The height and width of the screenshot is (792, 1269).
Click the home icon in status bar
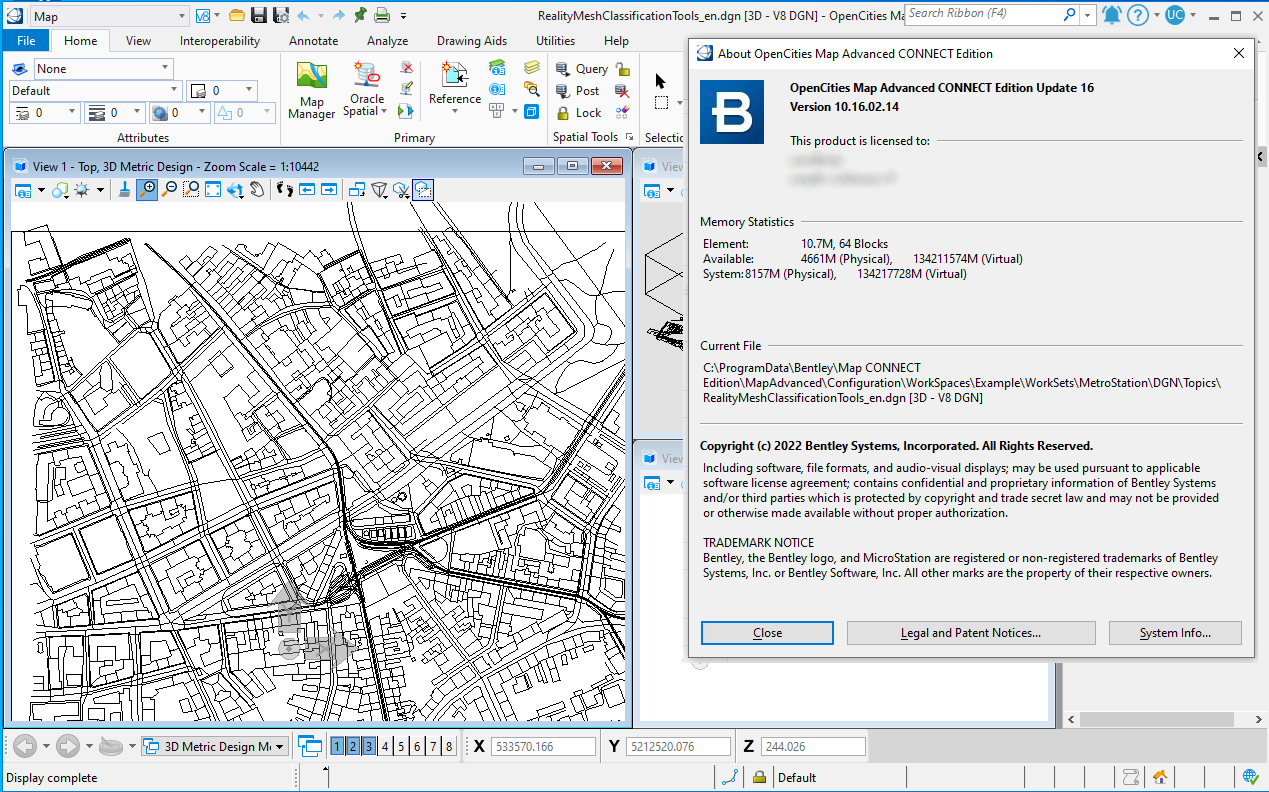[1160, 777]
